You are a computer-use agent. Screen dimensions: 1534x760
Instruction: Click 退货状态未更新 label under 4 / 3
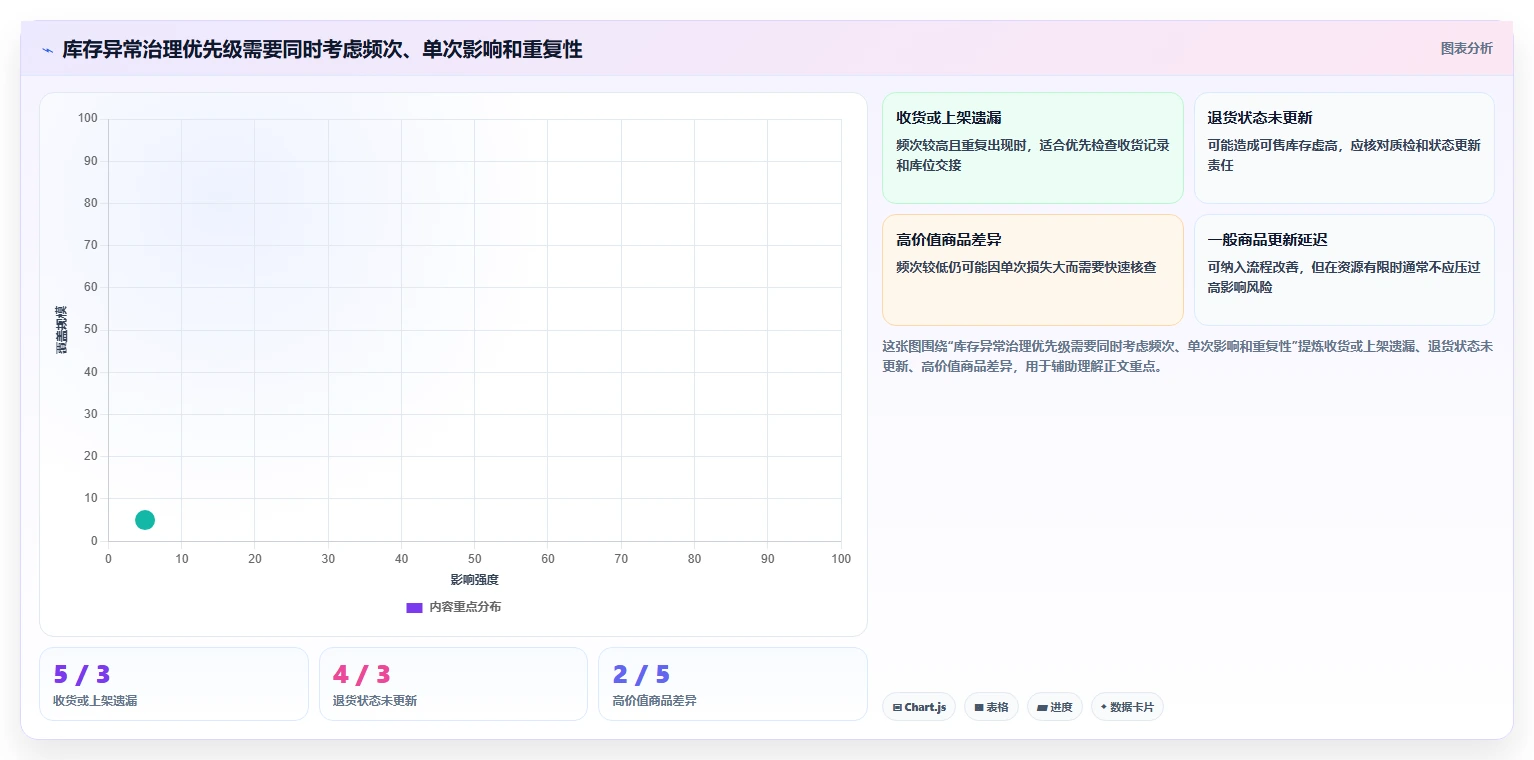375,701
